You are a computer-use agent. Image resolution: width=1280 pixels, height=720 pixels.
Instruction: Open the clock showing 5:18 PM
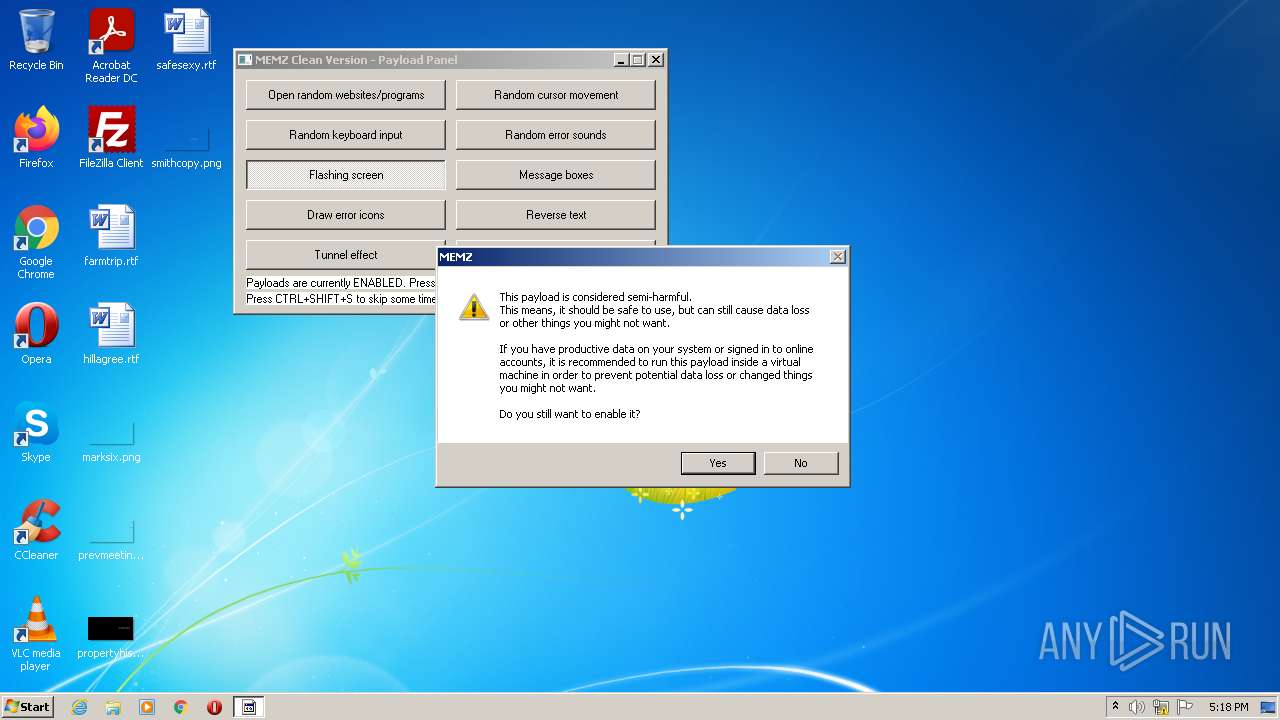click(1228, 707)
